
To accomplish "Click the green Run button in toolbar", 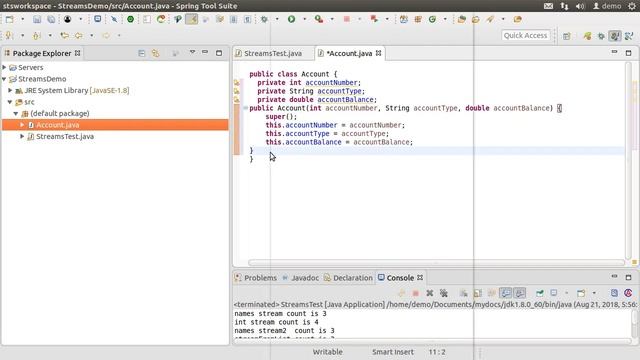I will point(291,19).
